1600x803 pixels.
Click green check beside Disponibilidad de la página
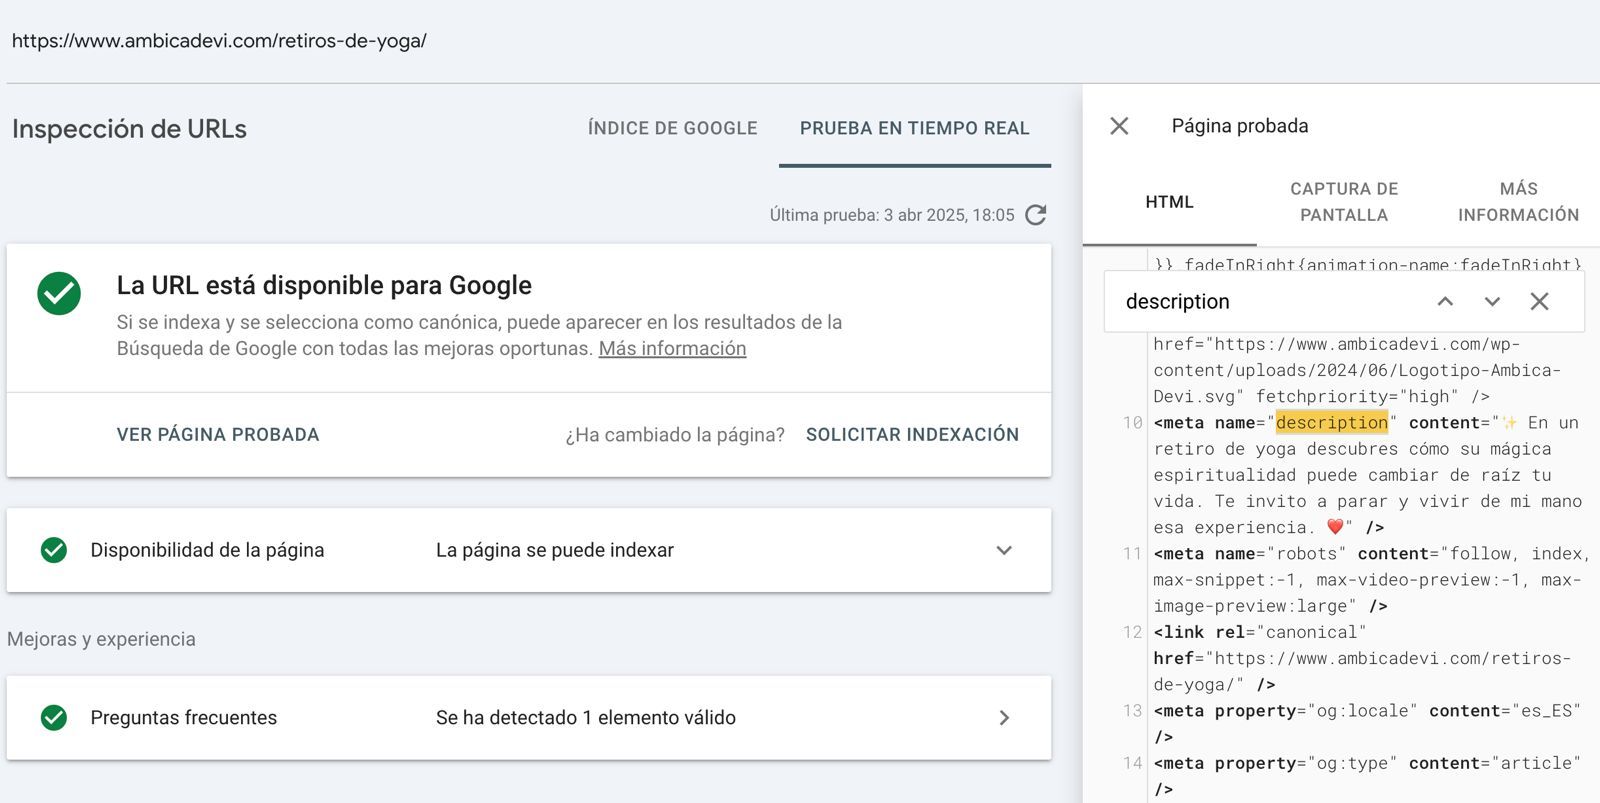54,550
